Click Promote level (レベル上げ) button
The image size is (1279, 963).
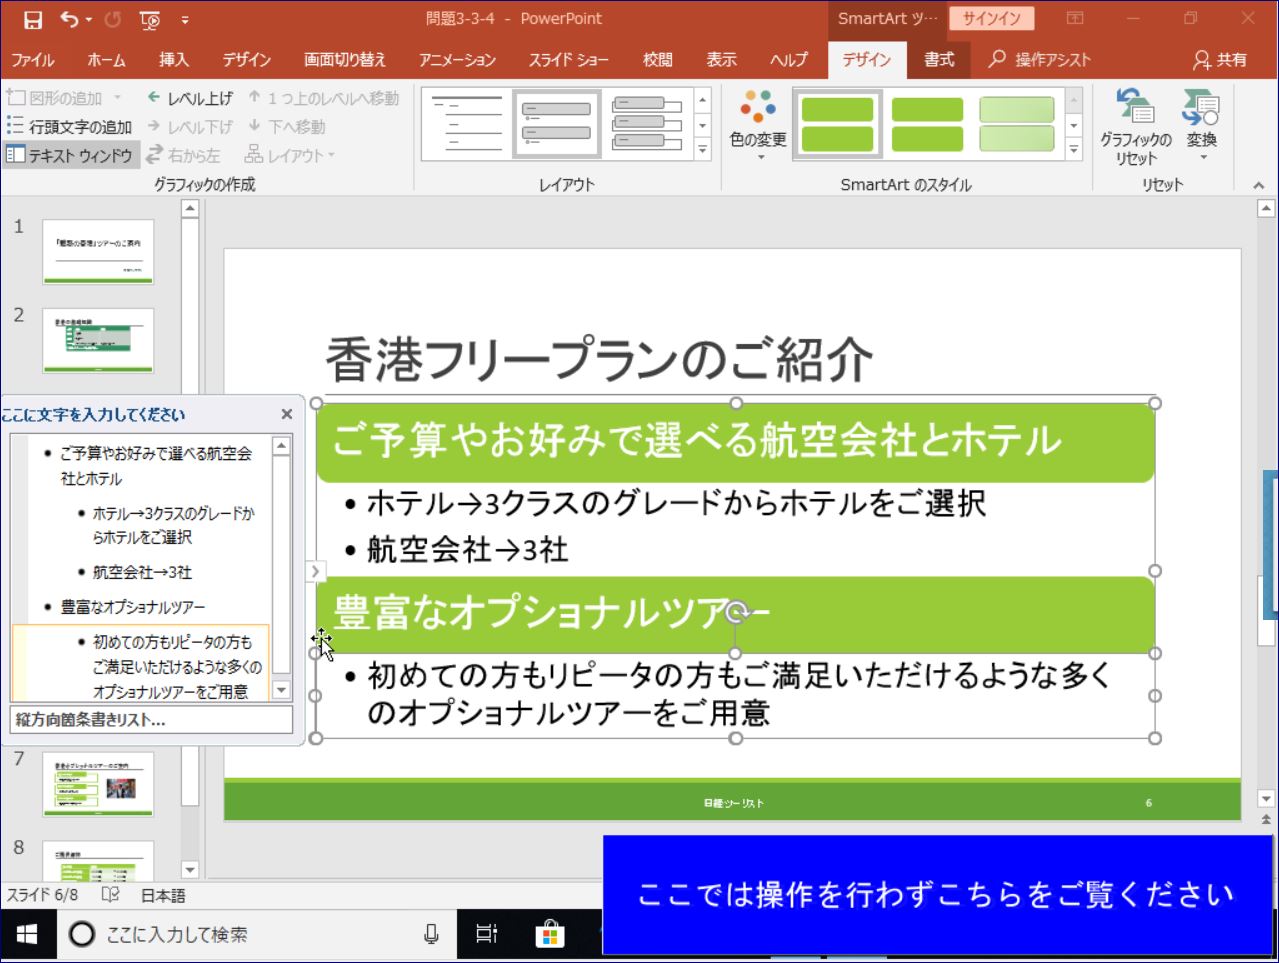tap(190, 98)
